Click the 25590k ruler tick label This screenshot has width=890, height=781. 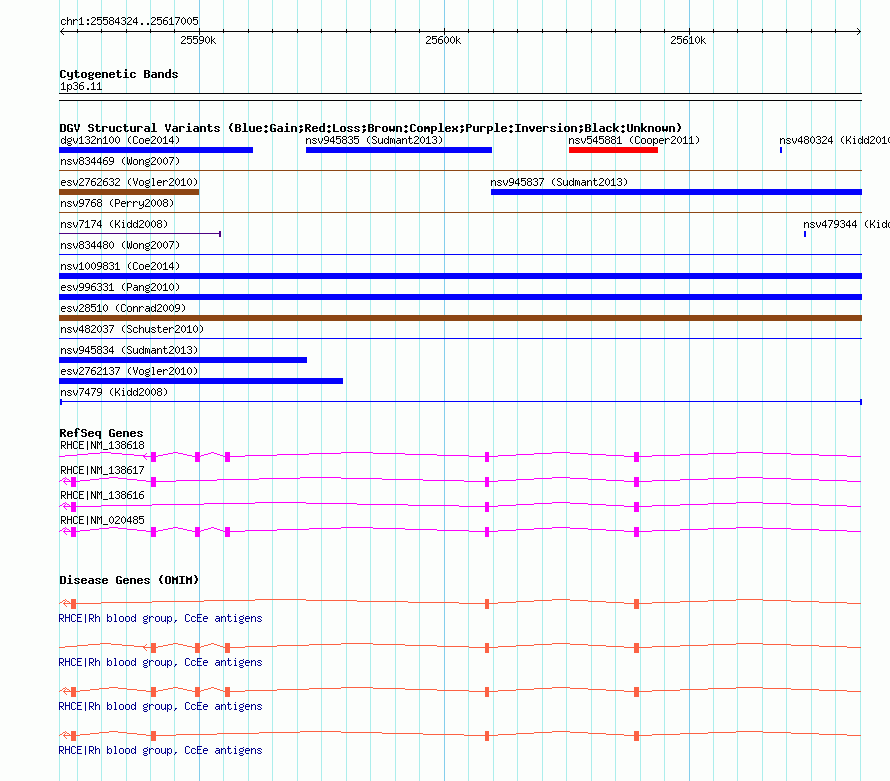(x=198, y=40)
